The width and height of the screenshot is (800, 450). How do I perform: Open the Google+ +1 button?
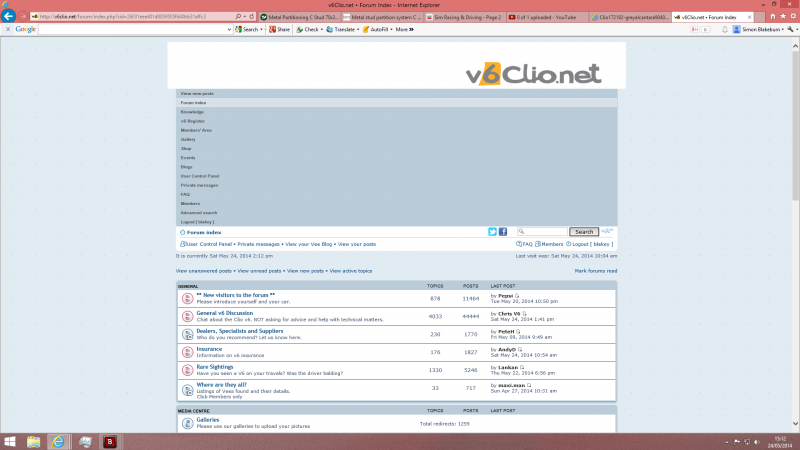pyautogui.click(x=694, y=30)
